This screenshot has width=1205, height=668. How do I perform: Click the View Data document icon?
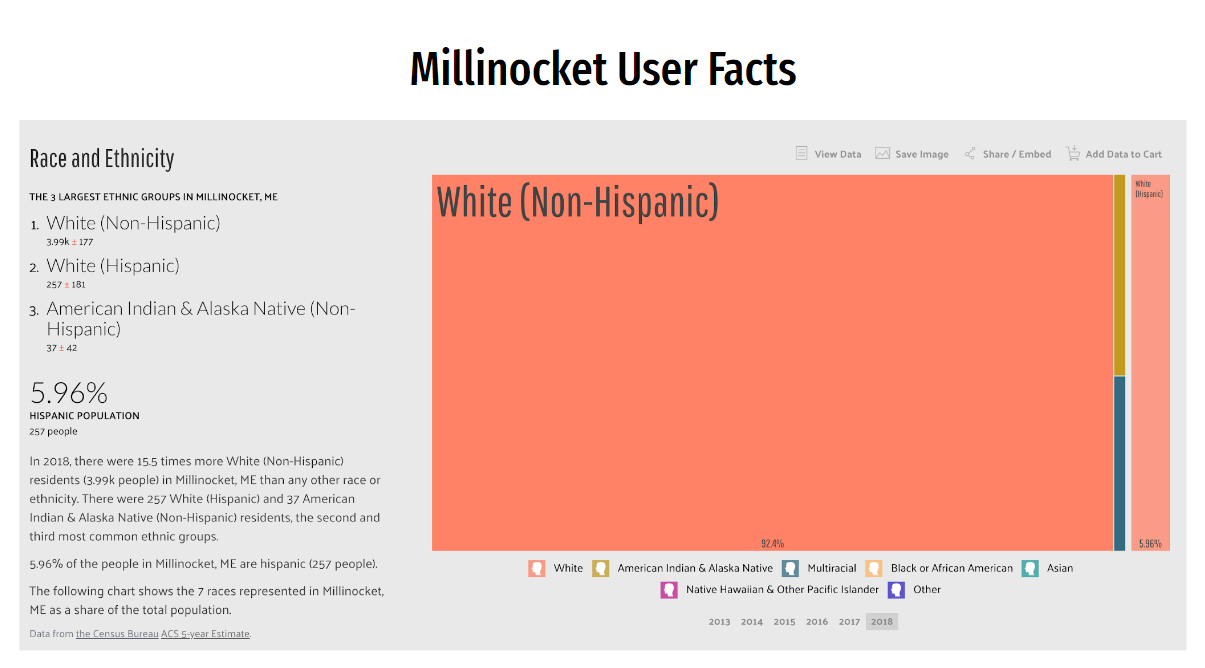[801, 154]
